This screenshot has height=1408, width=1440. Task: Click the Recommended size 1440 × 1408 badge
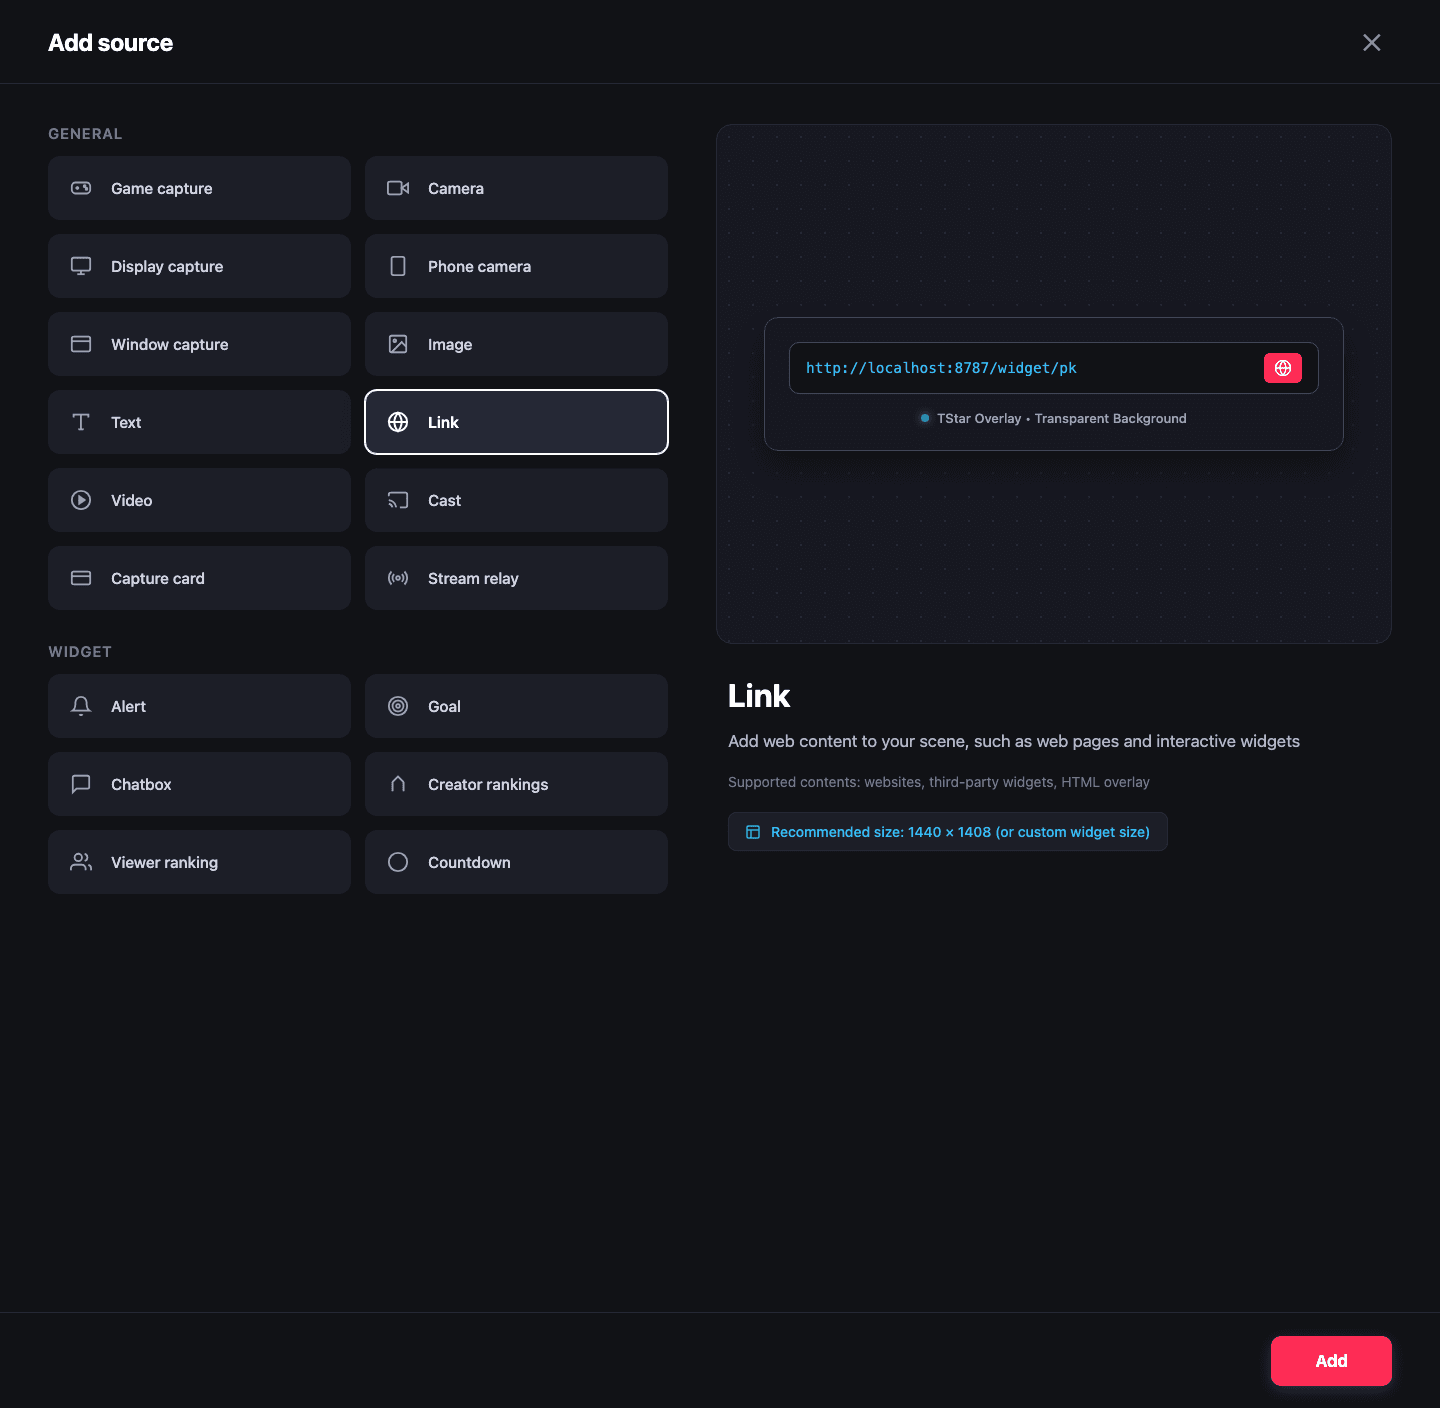point(947,832)
